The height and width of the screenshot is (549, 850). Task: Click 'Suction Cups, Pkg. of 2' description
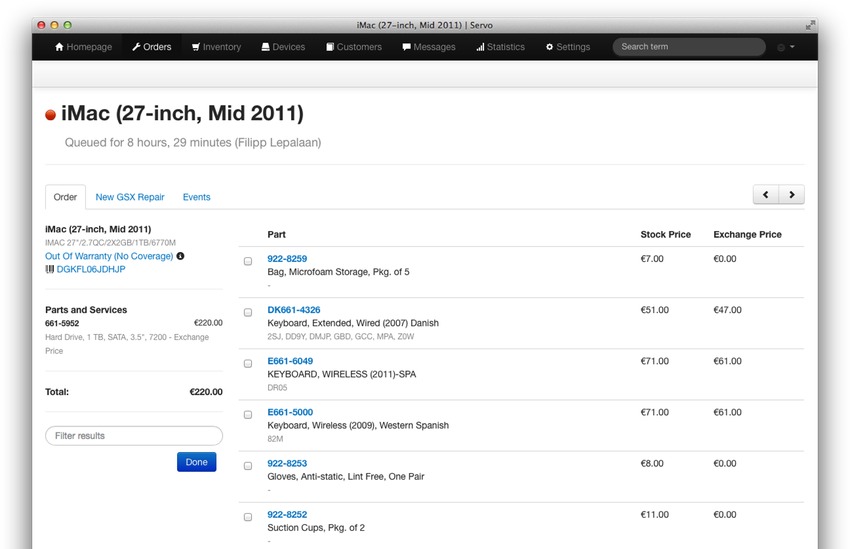coord(316,527)
